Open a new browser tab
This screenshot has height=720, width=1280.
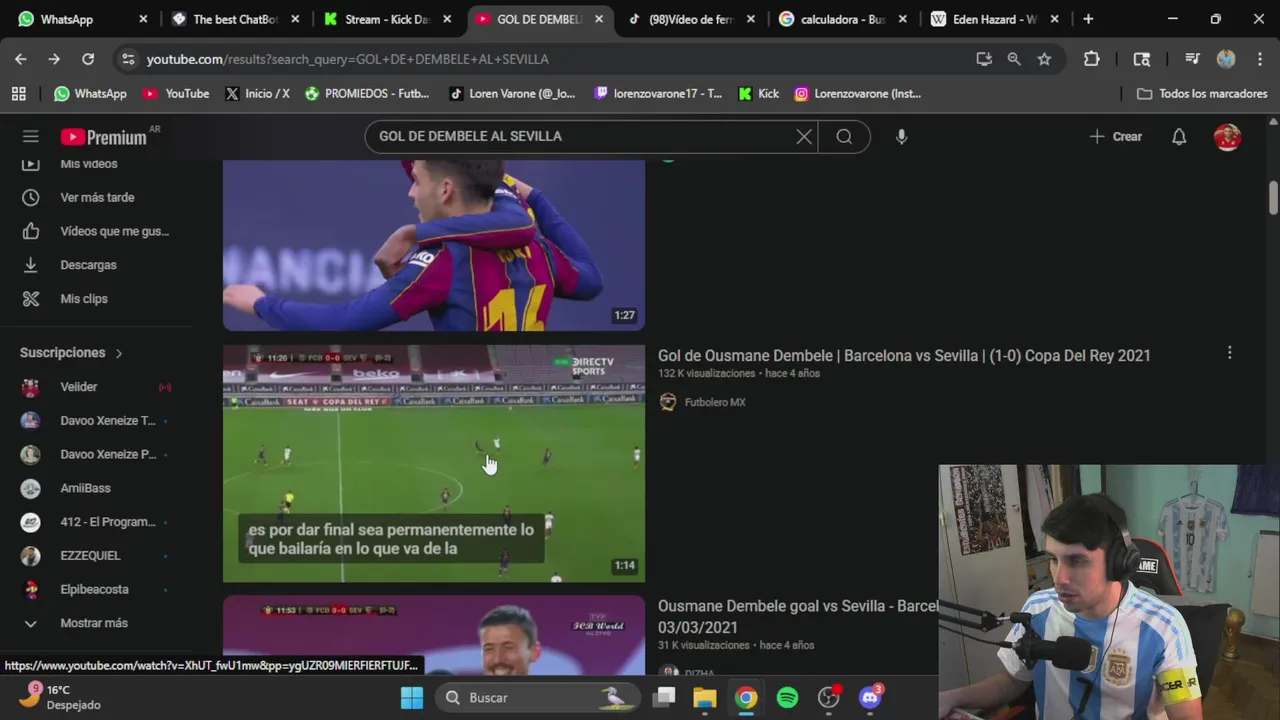pyautogui.click(x=1088, y=19)
